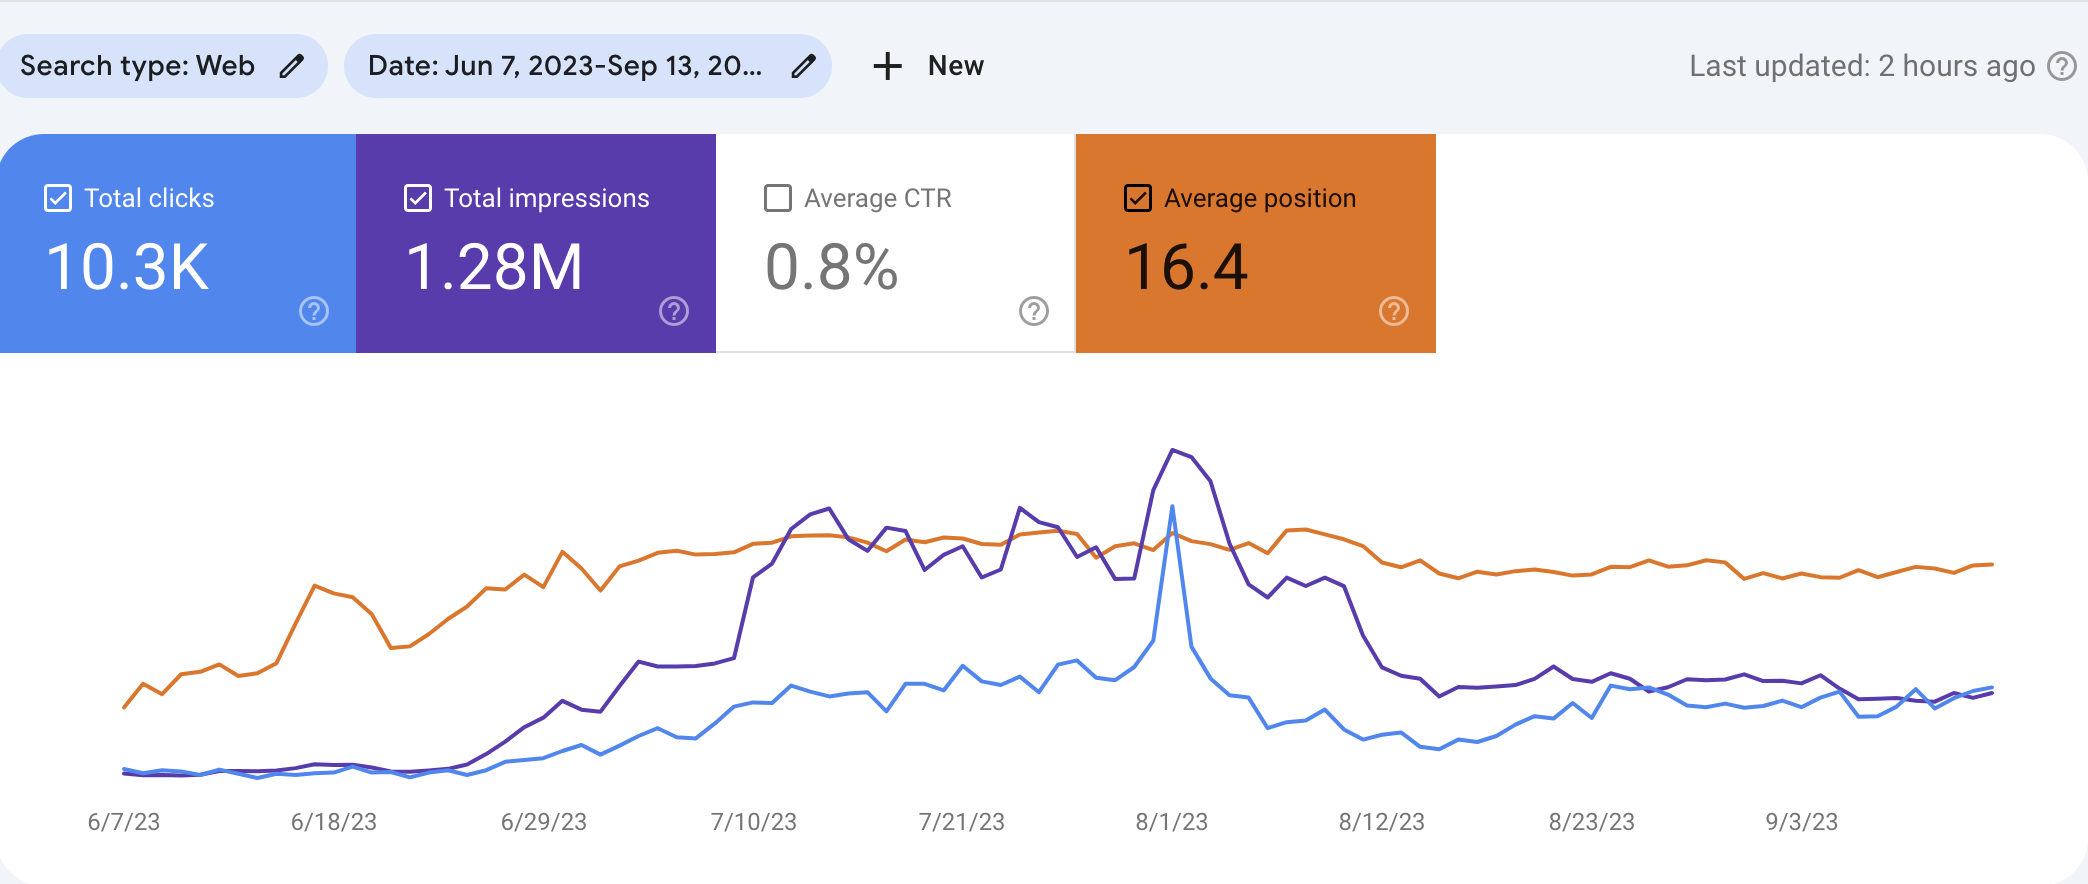
Task: Click the 8/1/23 axis date label
Action: (x=1172, y=822)
